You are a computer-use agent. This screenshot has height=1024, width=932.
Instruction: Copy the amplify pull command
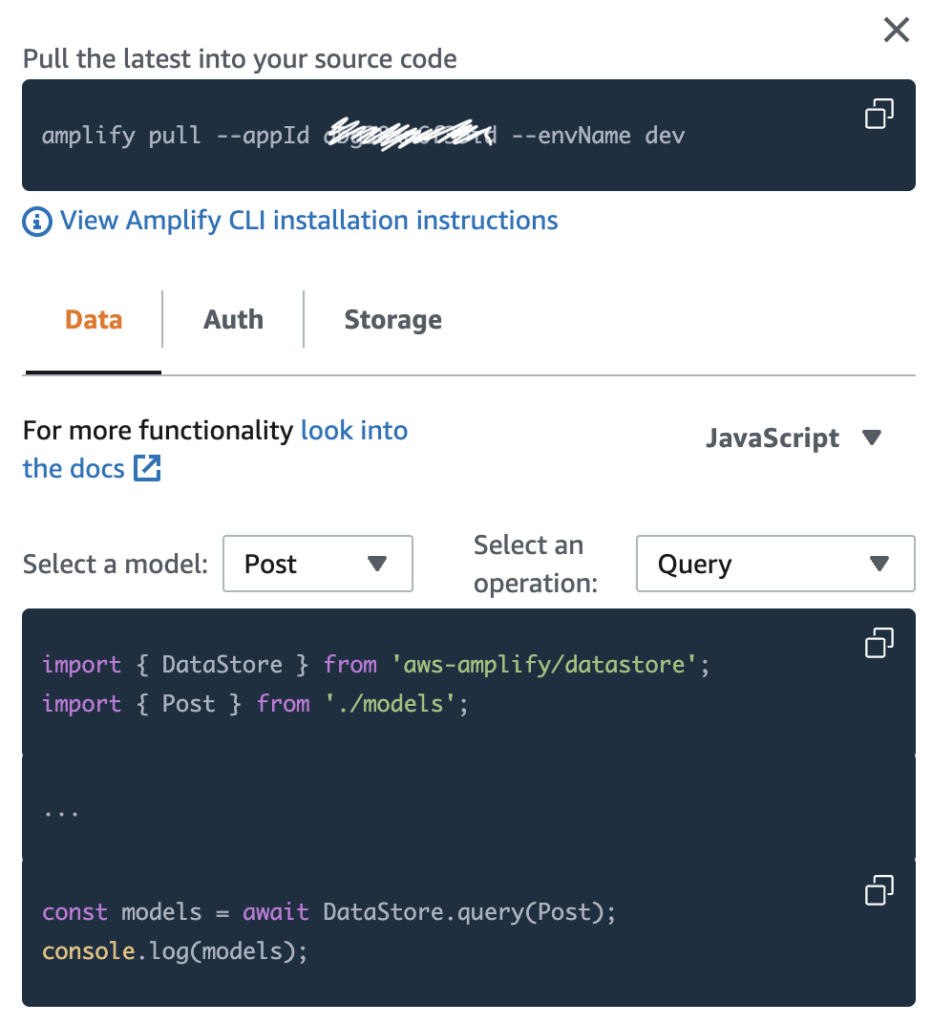click(x=879, y=114)
